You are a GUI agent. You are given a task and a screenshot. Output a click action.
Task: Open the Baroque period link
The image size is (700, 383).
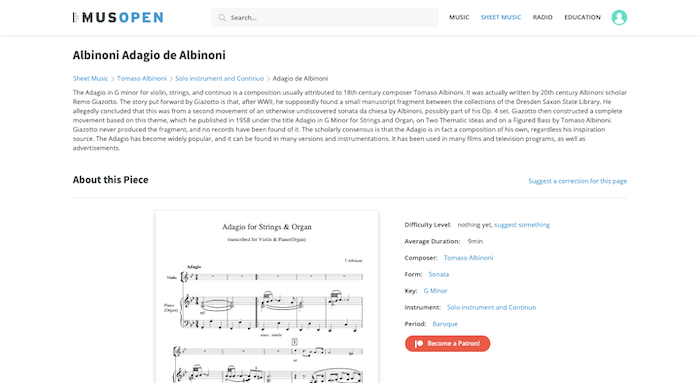(445, 324)
